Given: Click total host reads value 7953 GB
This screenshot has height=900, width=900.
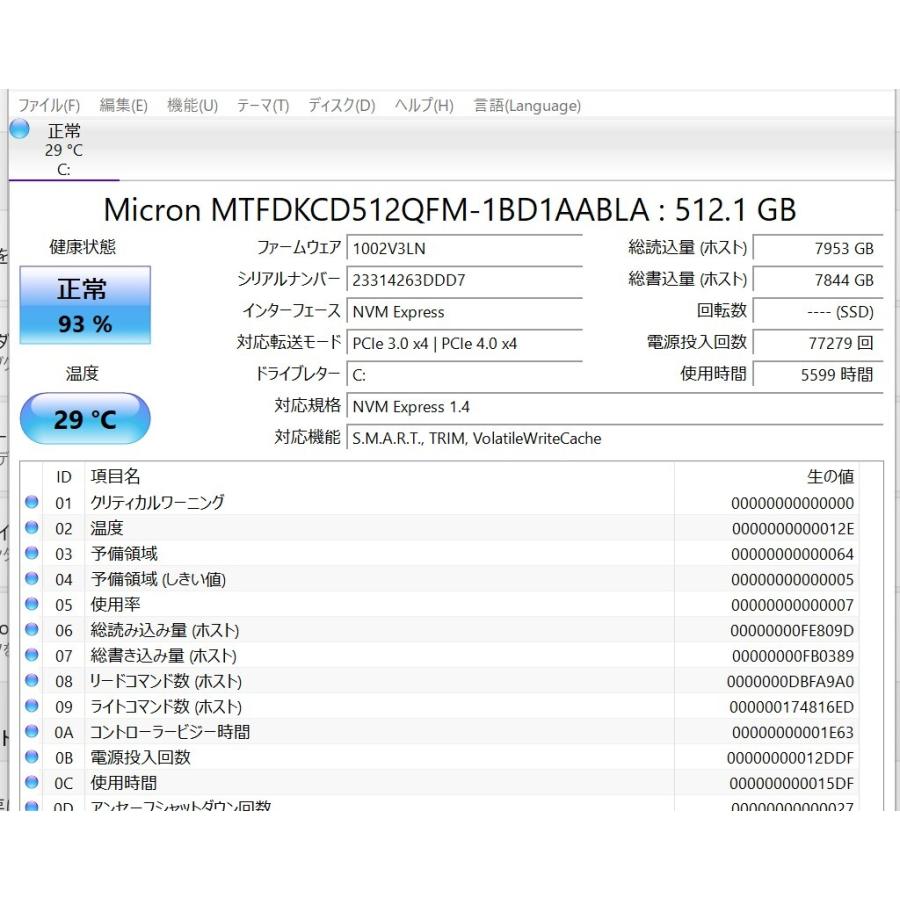Looking at the screenshot, I should click(x=818, y=249).
